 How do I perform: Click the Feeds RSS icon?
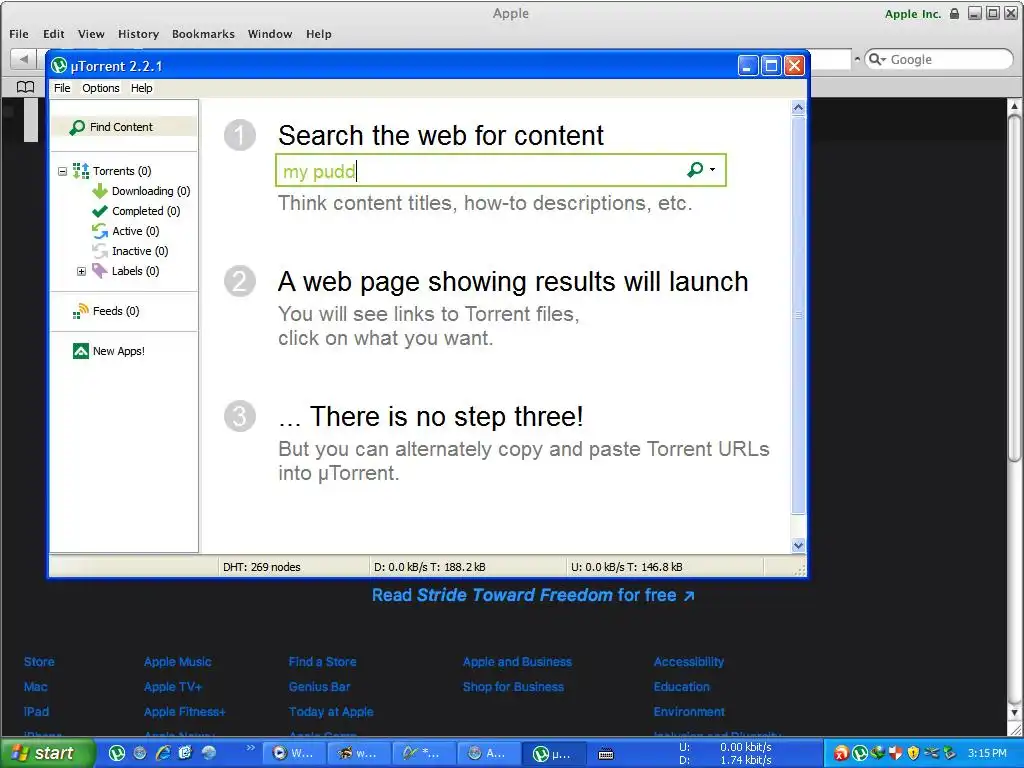(81, 311)
